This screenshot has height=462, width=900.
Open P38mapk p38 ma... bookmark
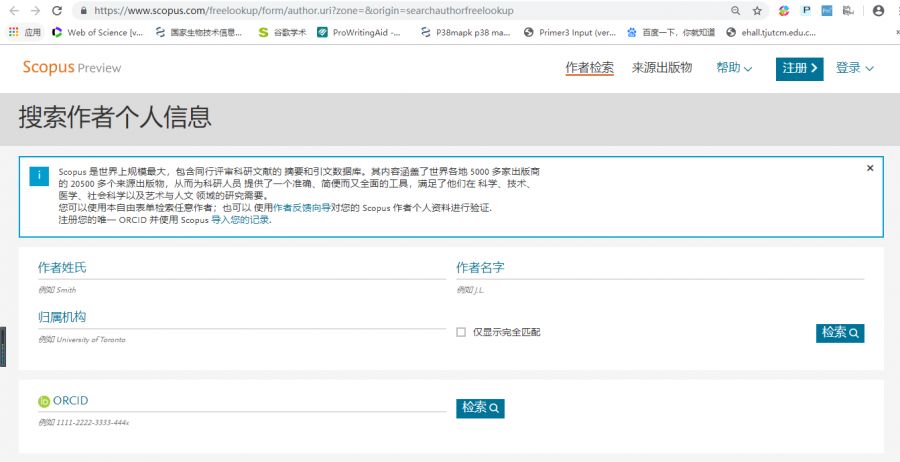465,32
